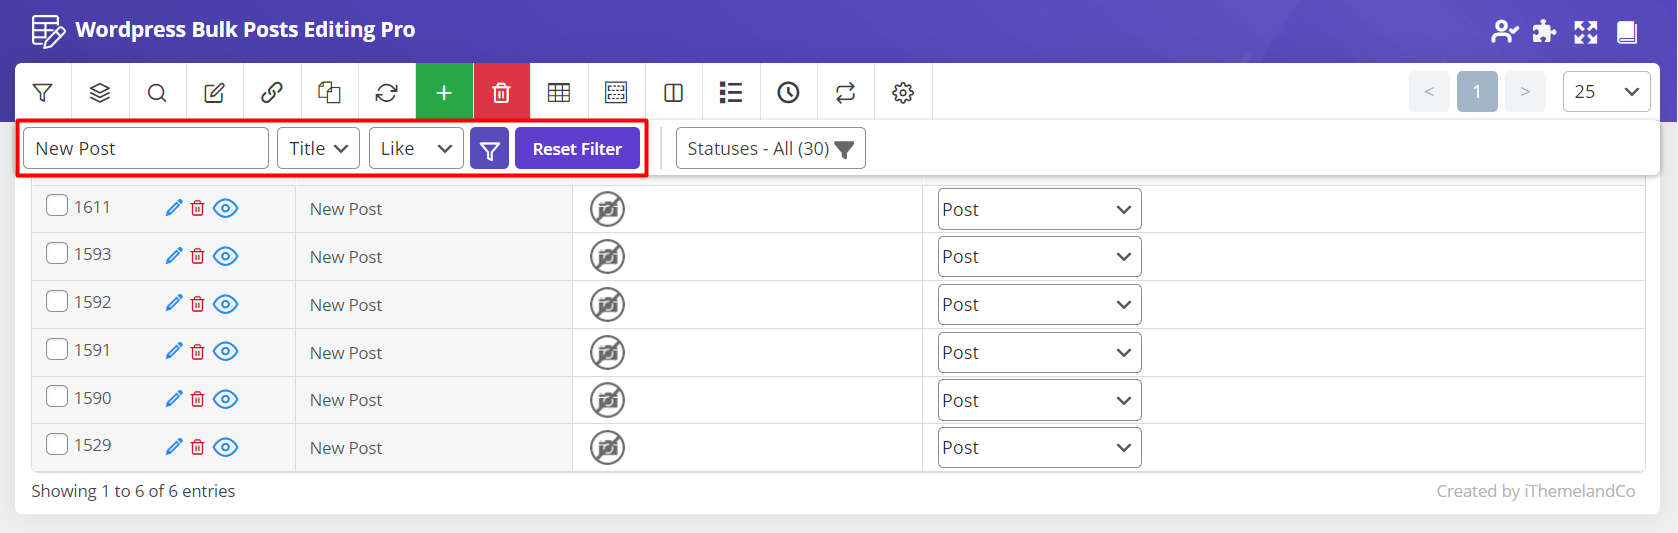Select the checkbox for post 1592
This screenshot has width=1678, height=533.
57,301
